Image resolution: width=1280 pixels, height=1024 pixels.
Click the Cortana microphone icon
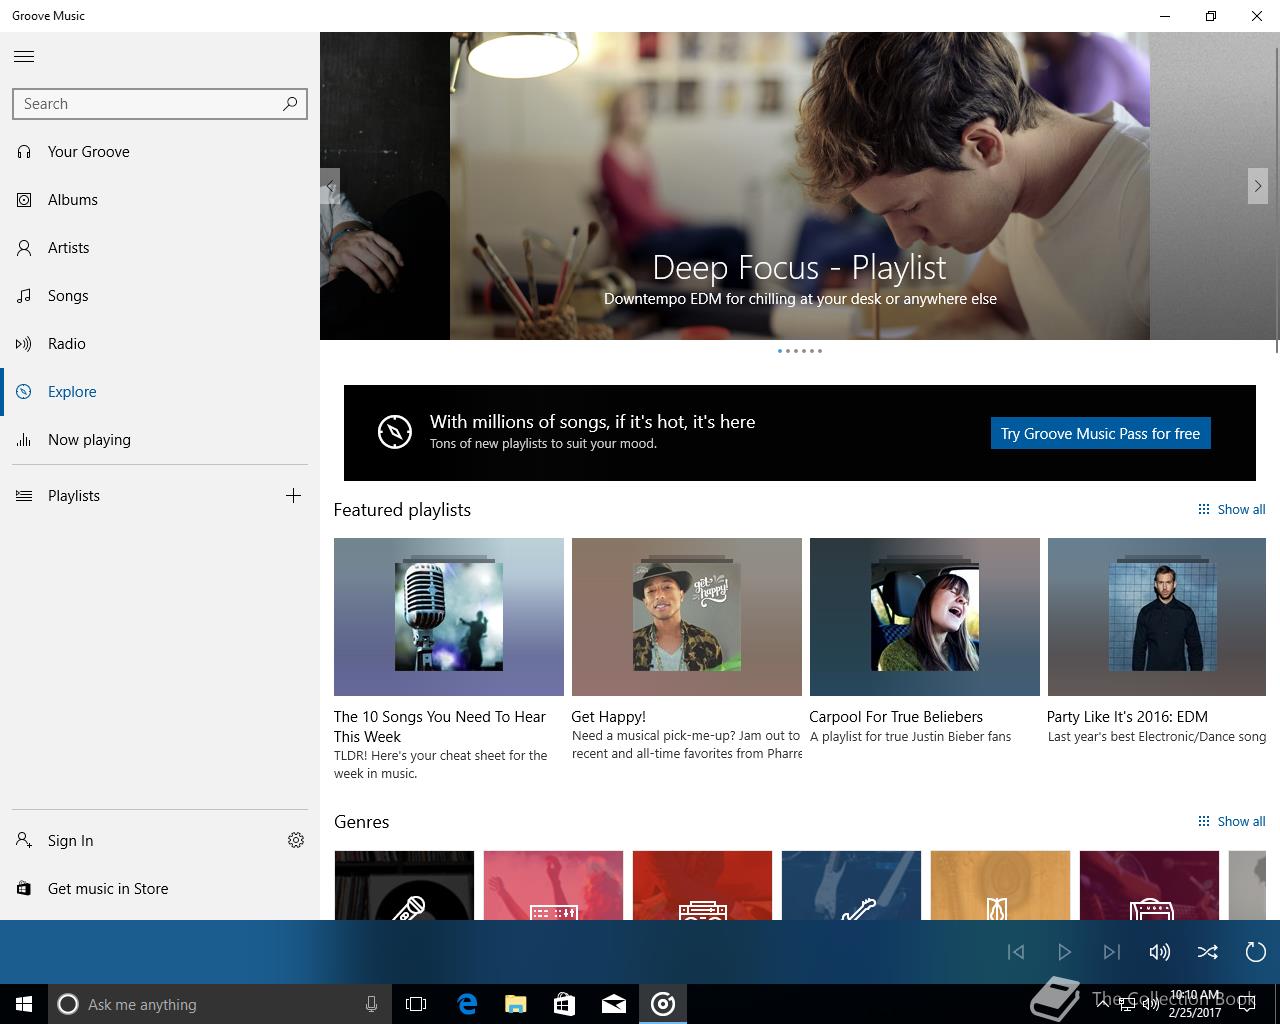pos(371,1004)
